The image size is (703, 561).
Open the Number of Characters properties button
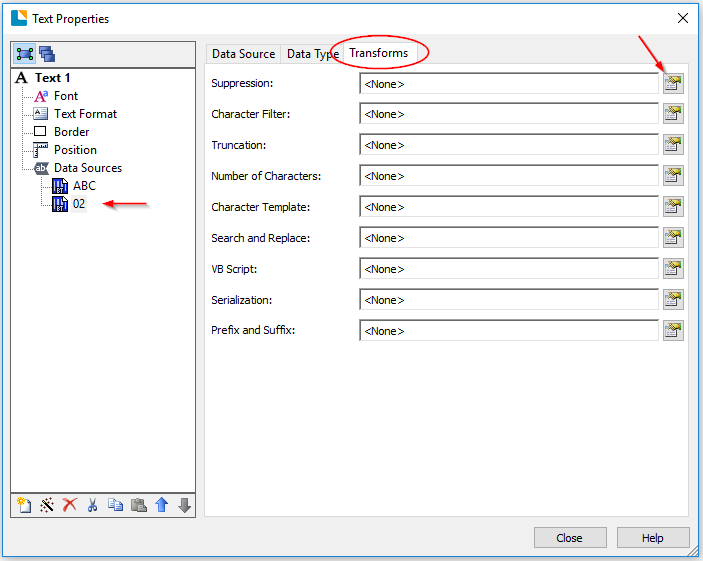[673, 176]
